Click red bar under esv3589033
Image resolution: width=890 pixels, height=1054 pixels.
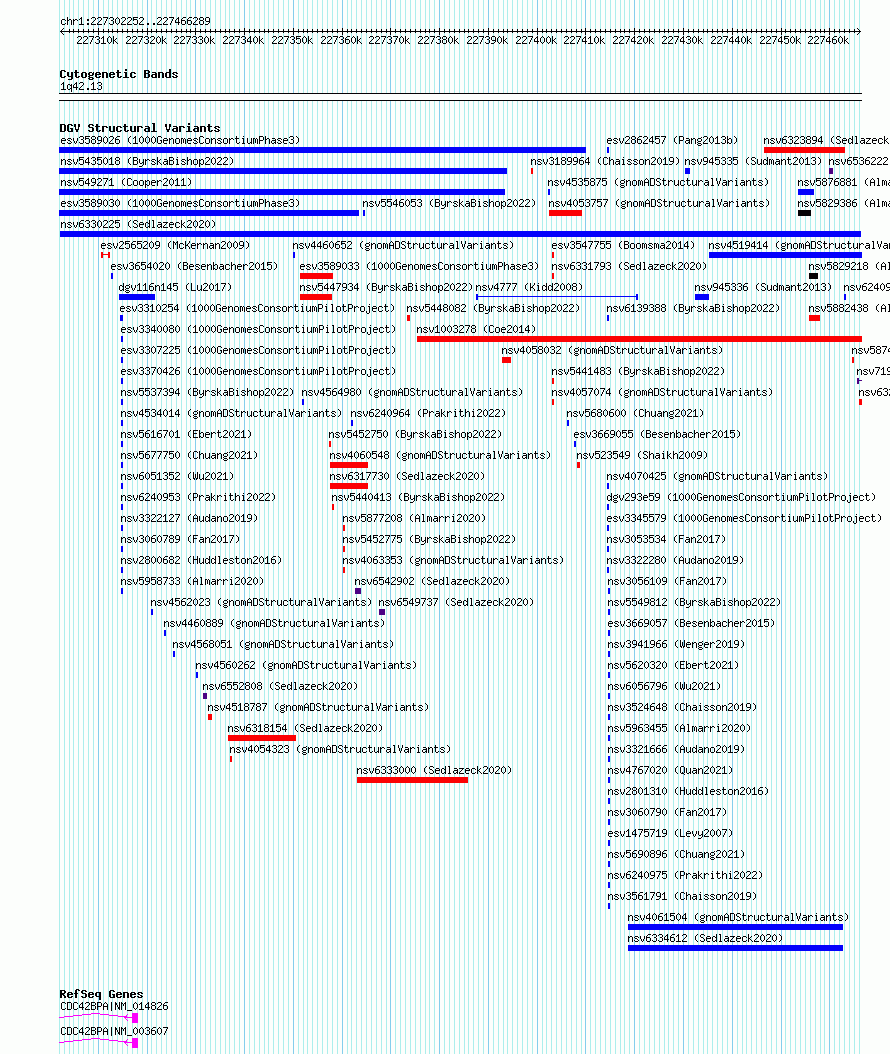pyautogui.click(x=317, y=276)
